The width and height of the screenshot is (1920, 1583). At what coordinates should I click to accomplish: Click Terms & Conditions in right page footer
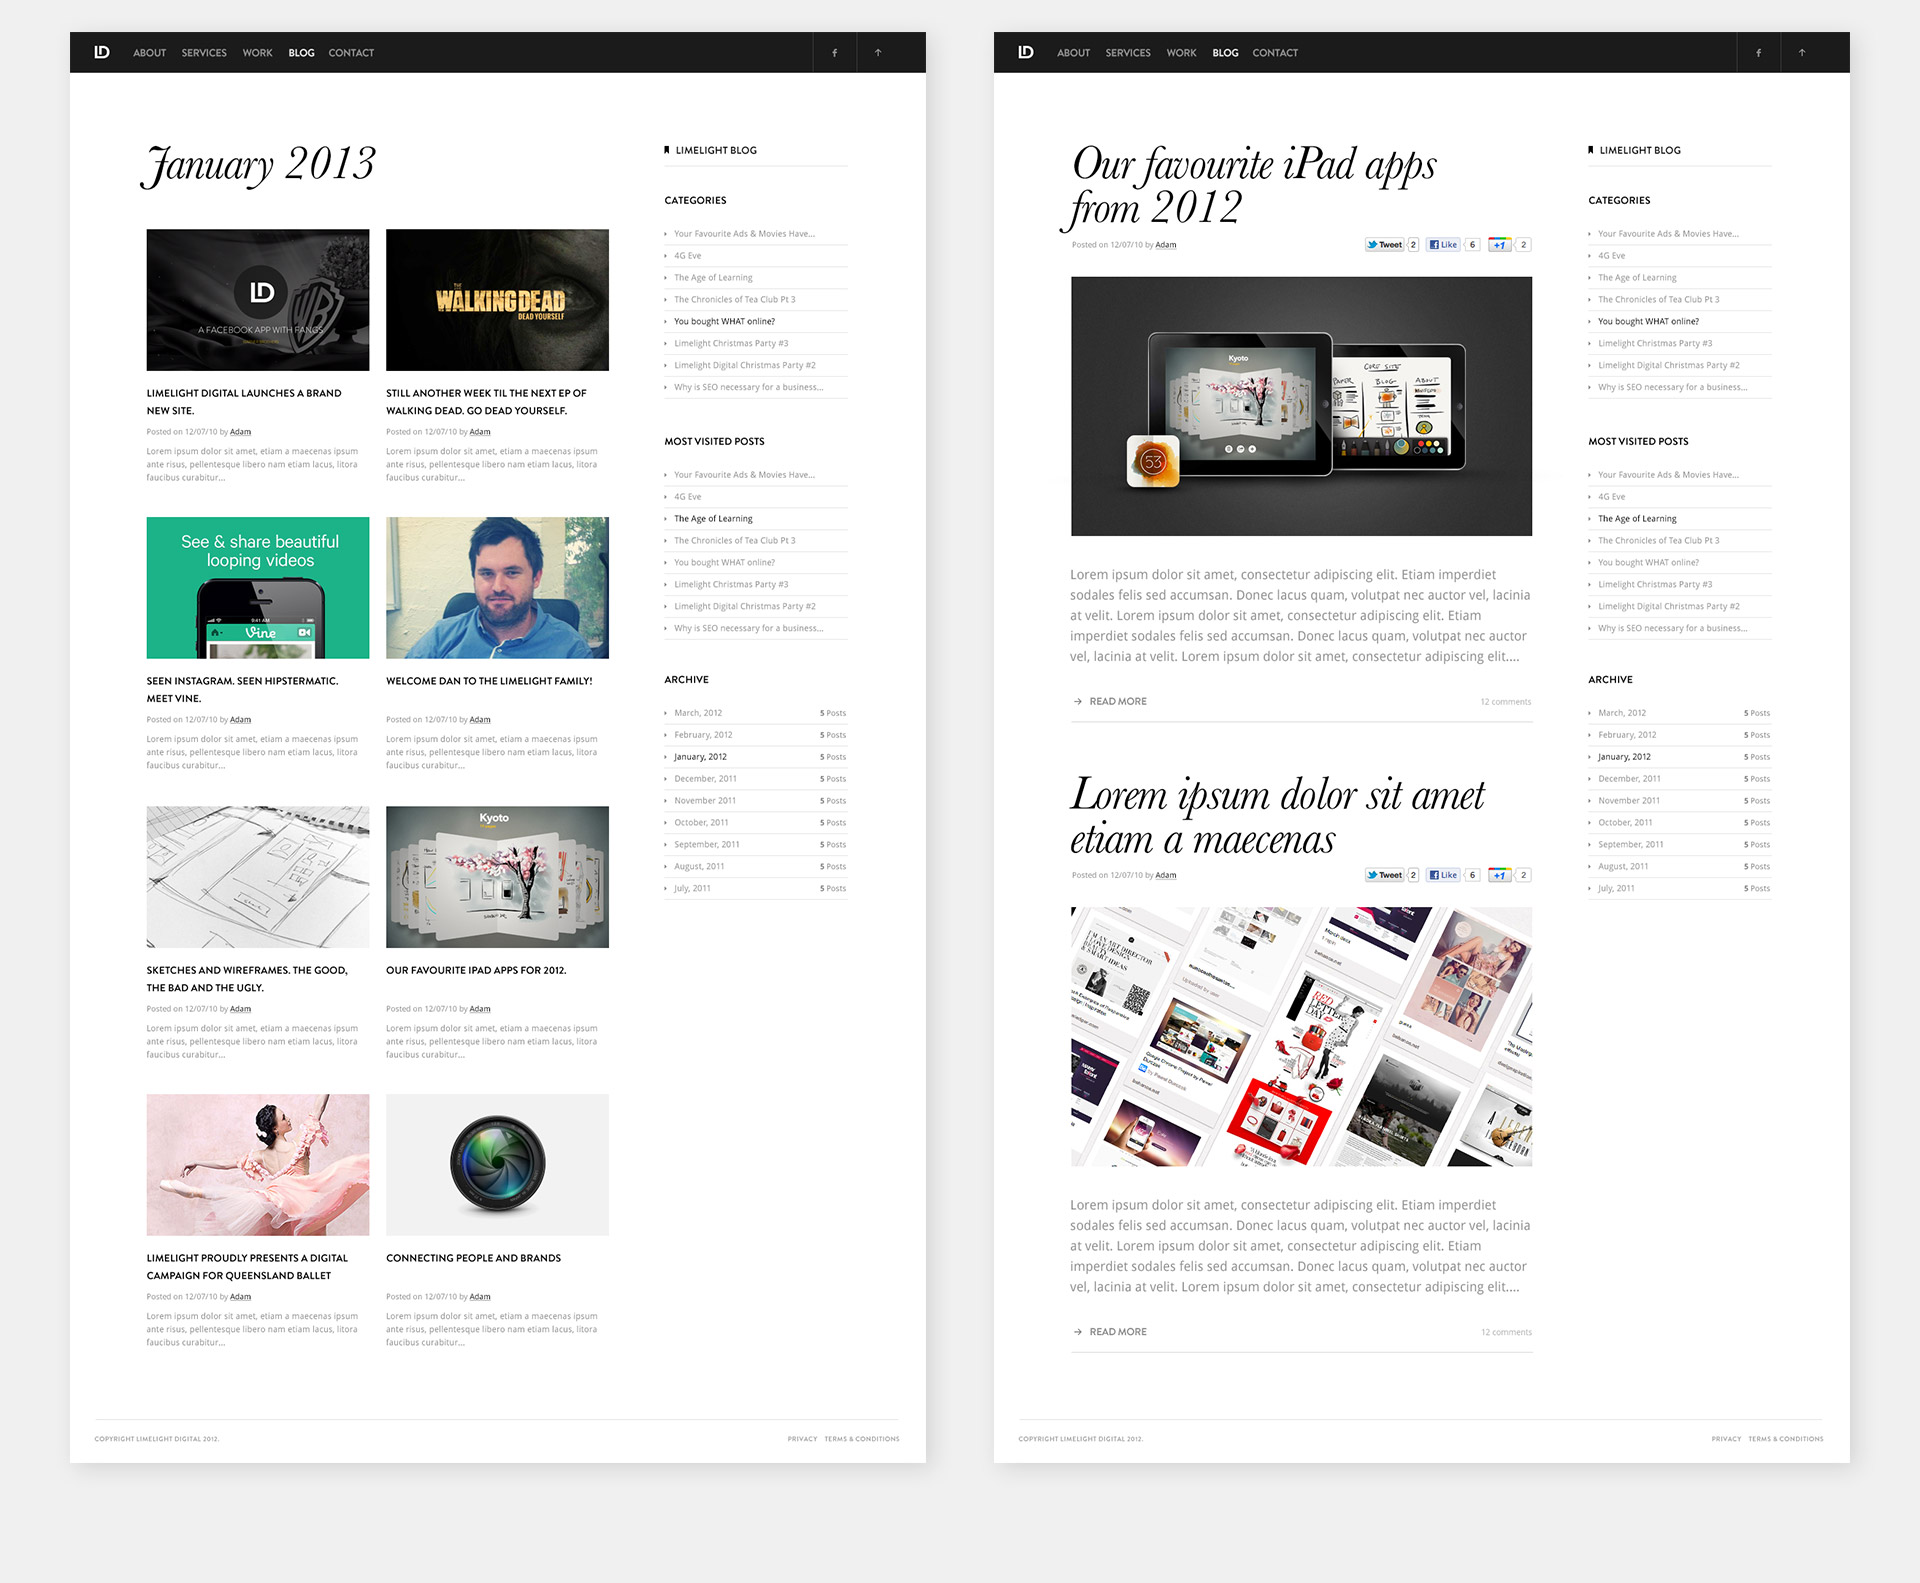point(1785,1439)
